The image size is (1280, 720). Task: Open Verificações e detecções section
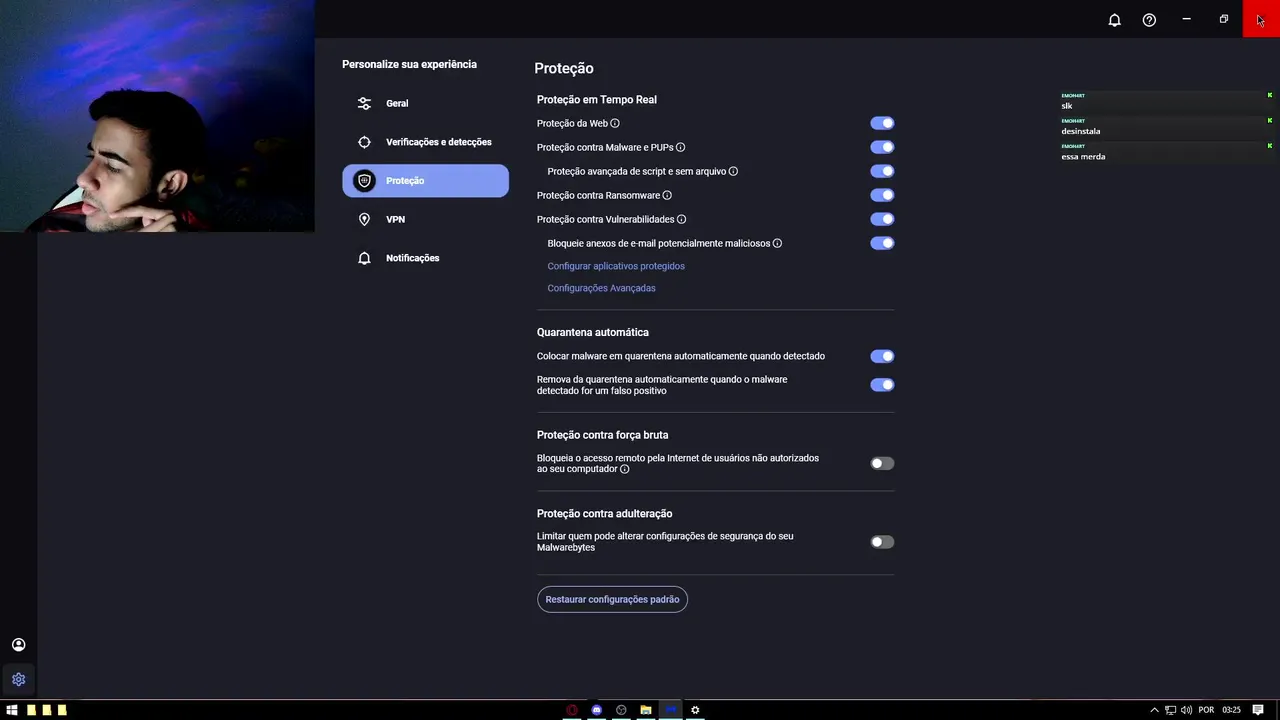point(425,142)
